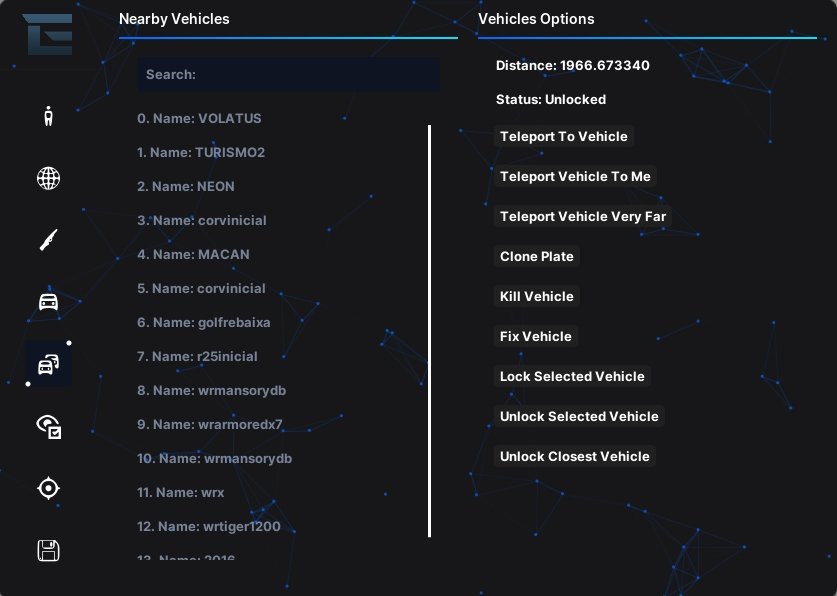Open the eye visuals icon tab

pyautogui.click(x=49, y=427)
